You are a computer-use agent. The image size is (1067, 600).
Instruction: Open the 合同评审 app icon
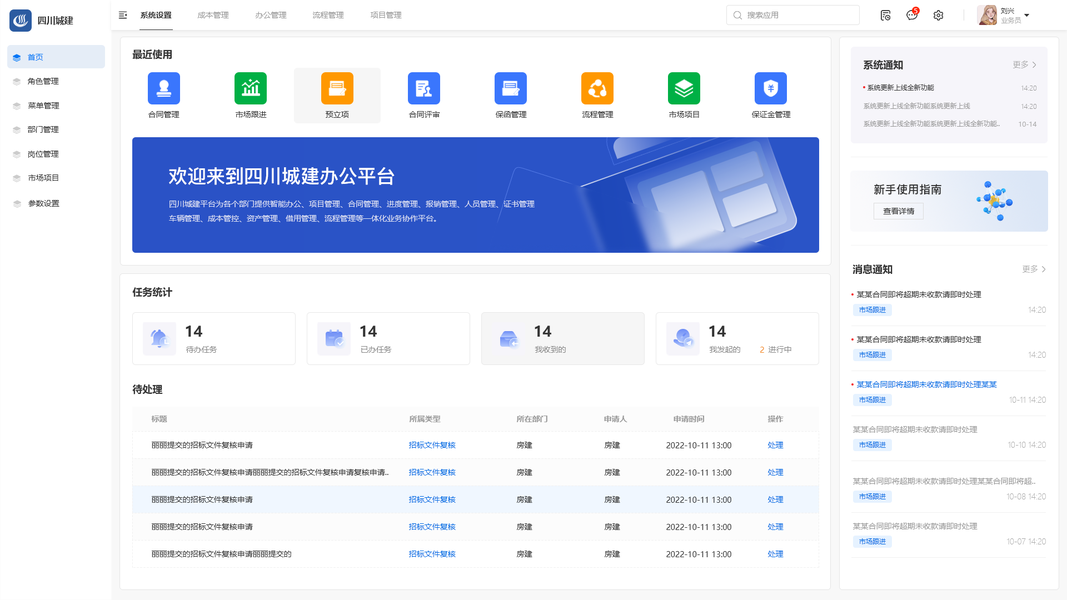click(424, 88)
